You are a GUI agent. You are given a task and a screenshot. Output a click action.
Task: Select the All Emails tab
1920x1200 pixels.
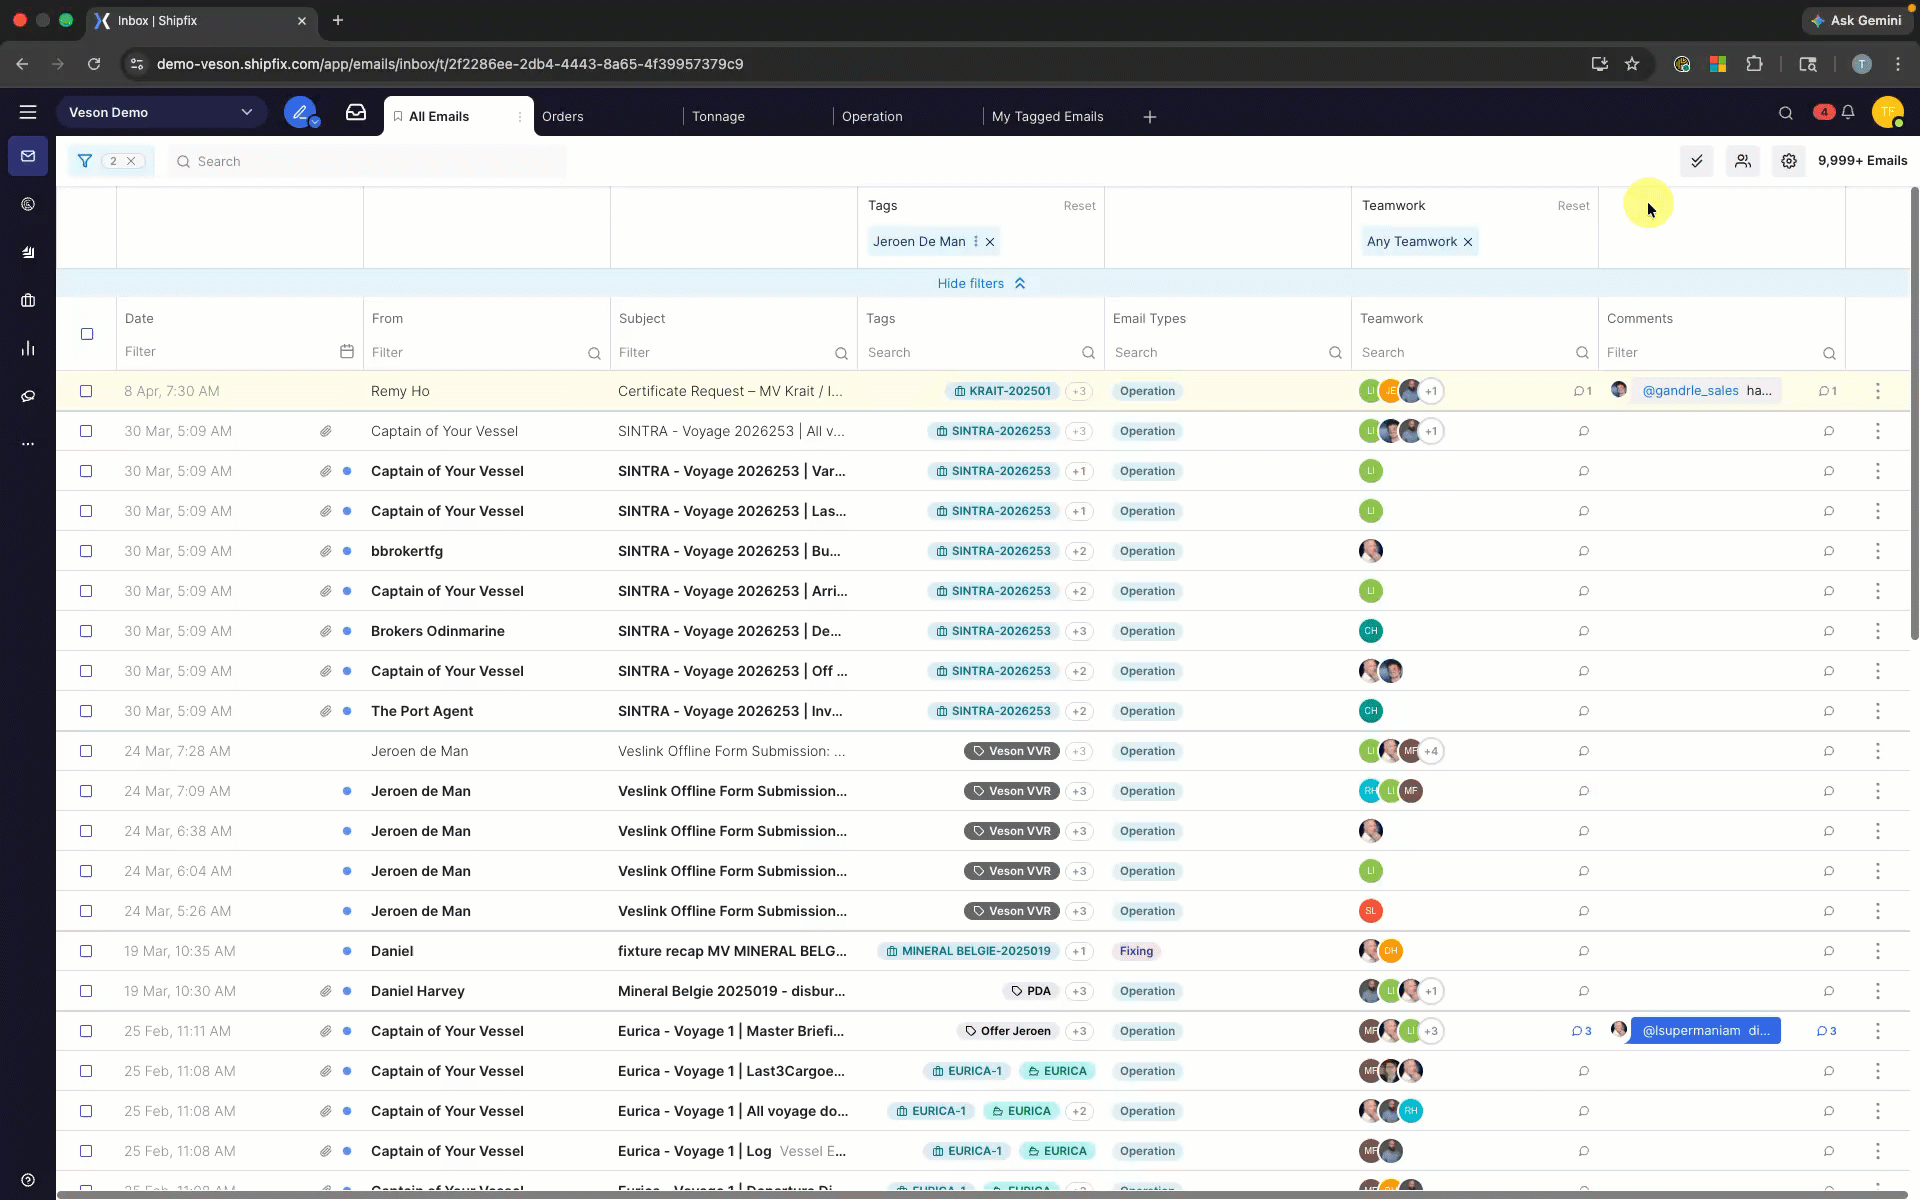[439, 117]
